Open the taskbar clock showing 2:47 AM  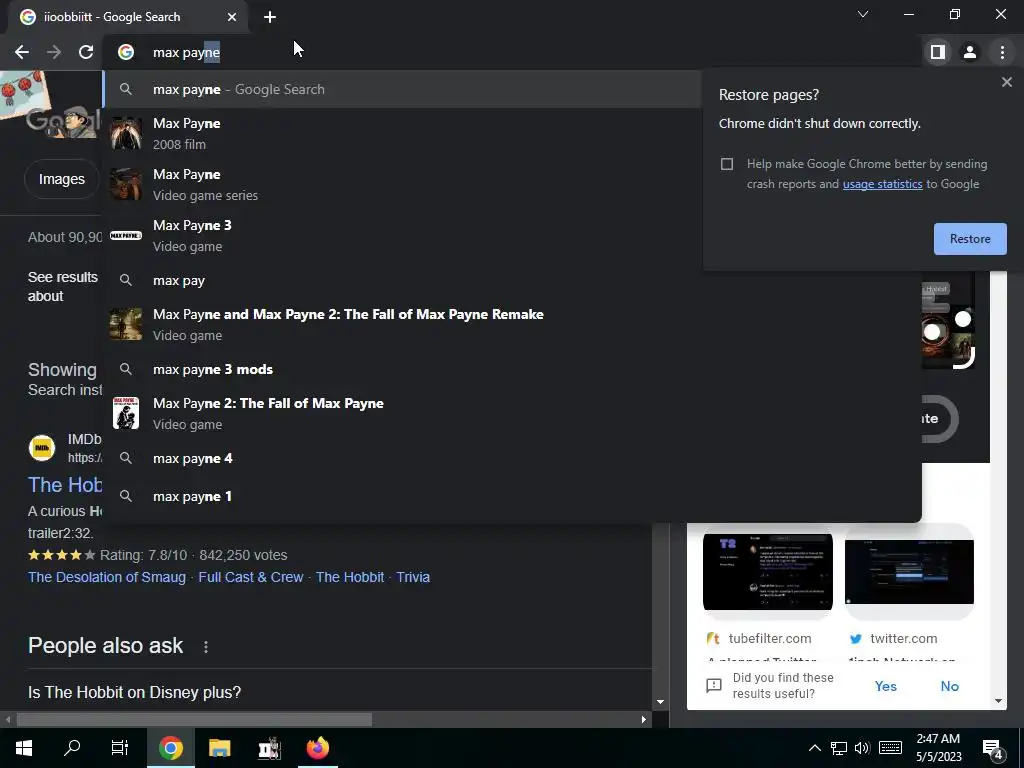click(938, 748)
